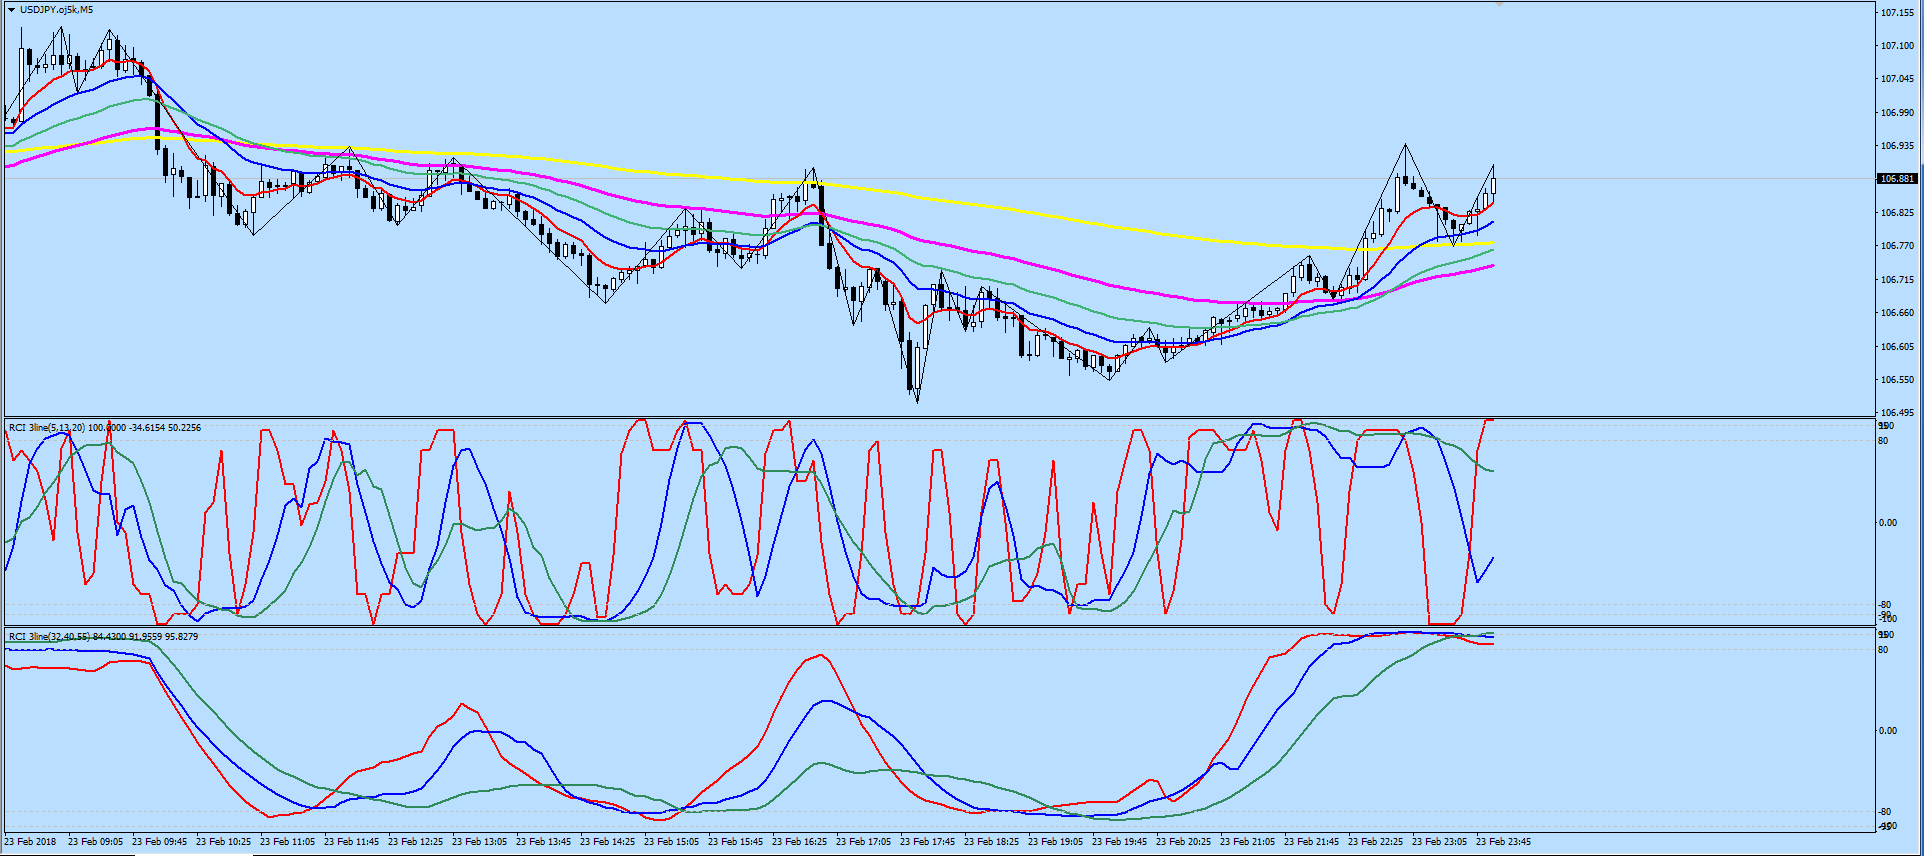
Task: Click the 23 Feb 19:45 time label
Action: [x=1119, y=842]
